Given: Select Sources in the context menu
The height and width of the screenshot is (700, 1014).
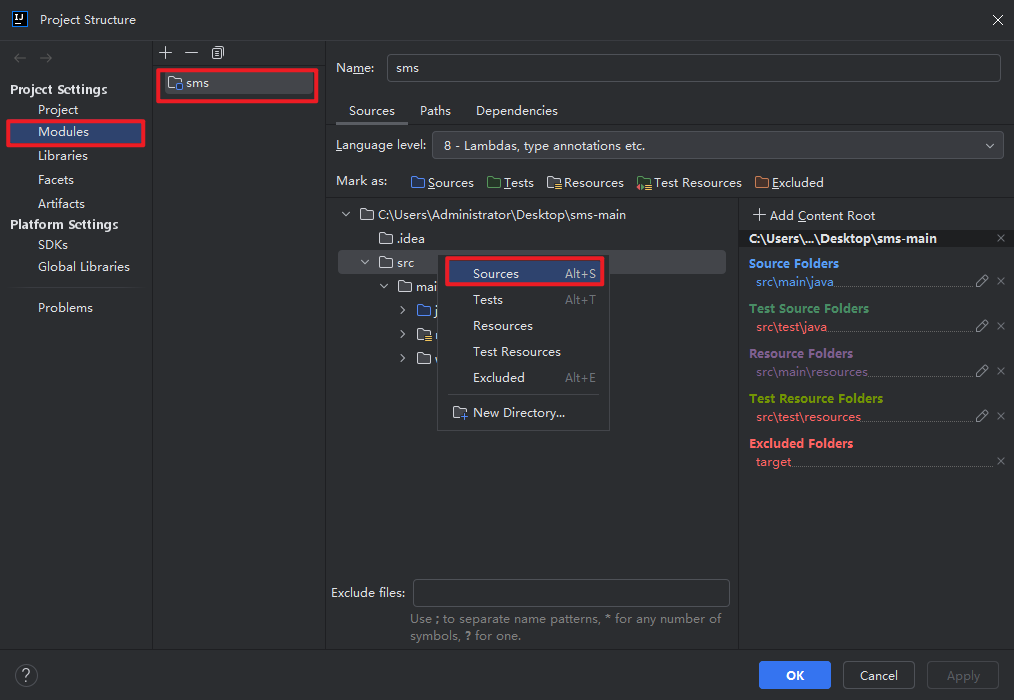Looking at the screenshot, I should pos(524,274).
